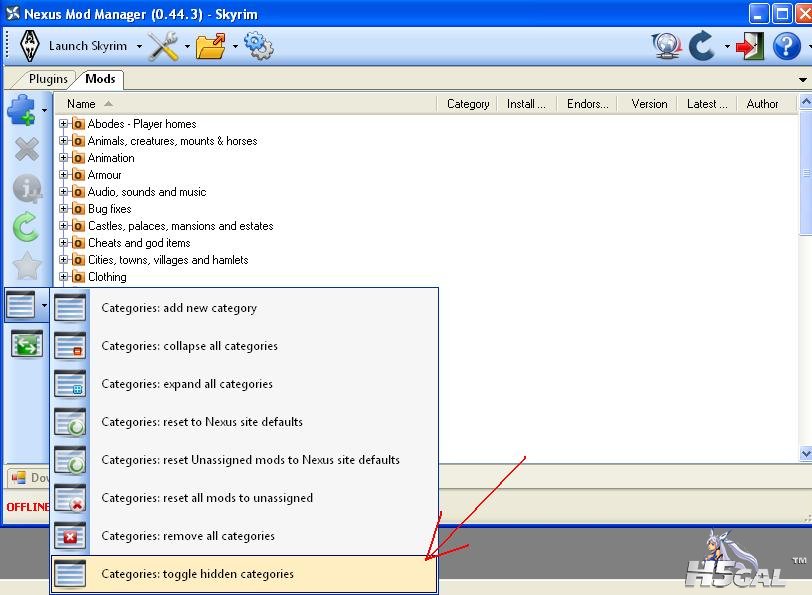
Task: Open settings with the blue gears icon
Action: pos(258,46)
